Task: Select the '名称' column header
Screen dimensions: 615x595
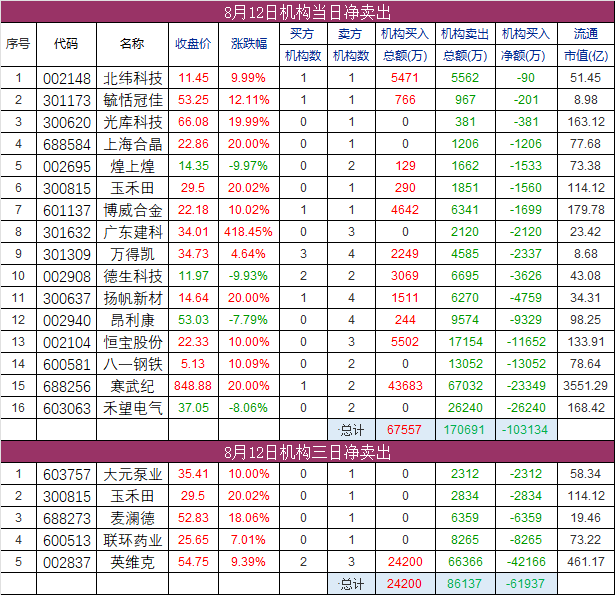Action: pyautogui.click(x=132, y=44)
